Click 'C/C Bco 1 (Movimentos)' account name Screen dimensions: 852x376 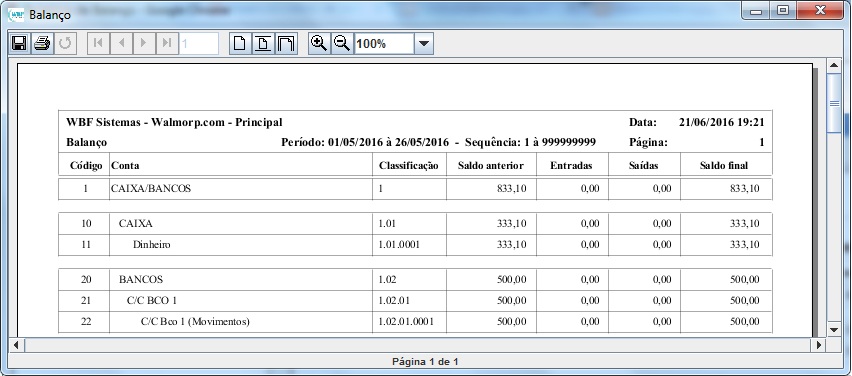(x=195, y=322)
